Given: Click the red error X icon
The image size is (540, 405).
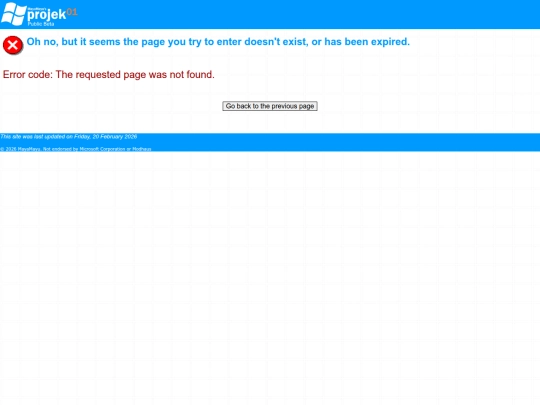Looking at the screenshot, I should point(13,45).
